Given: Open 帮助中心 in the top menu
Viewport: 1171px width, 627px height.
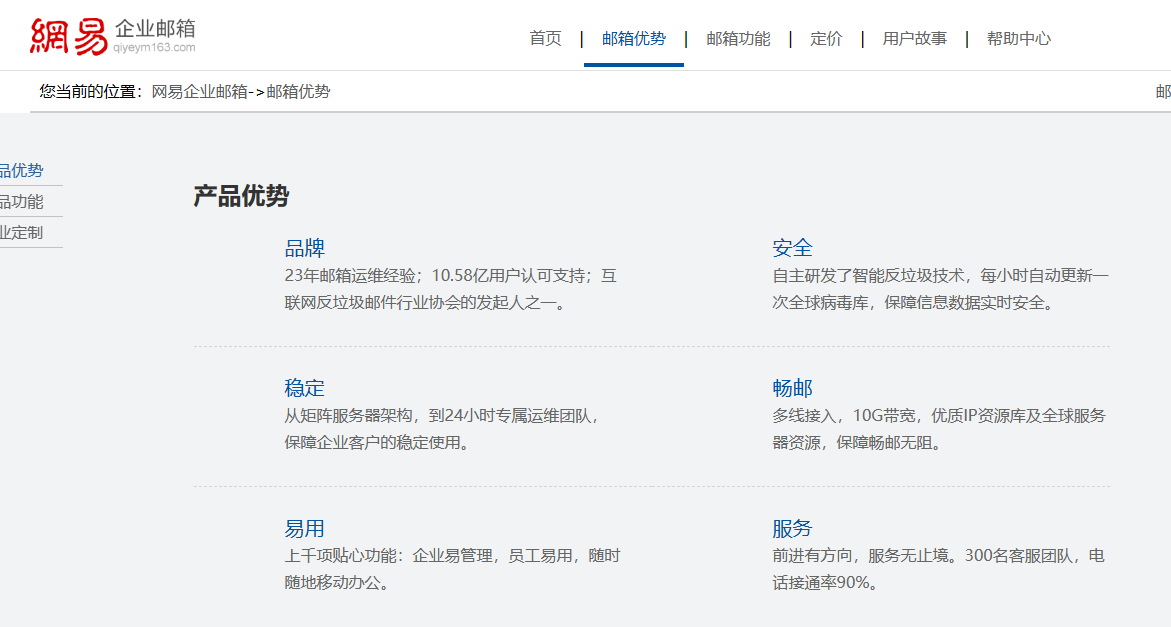Looking at the screenshot, I should pos(1019,38).
